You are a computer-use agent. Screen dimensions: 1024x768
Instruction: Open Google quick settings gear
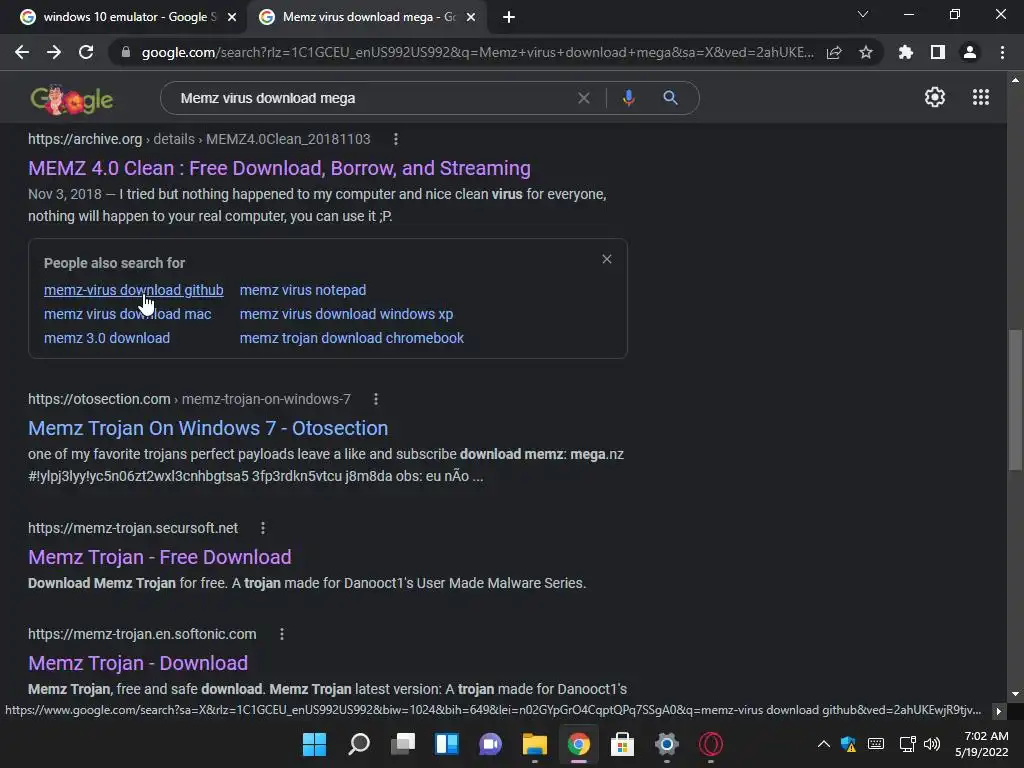pyautogui.click(x=935, y=97)
